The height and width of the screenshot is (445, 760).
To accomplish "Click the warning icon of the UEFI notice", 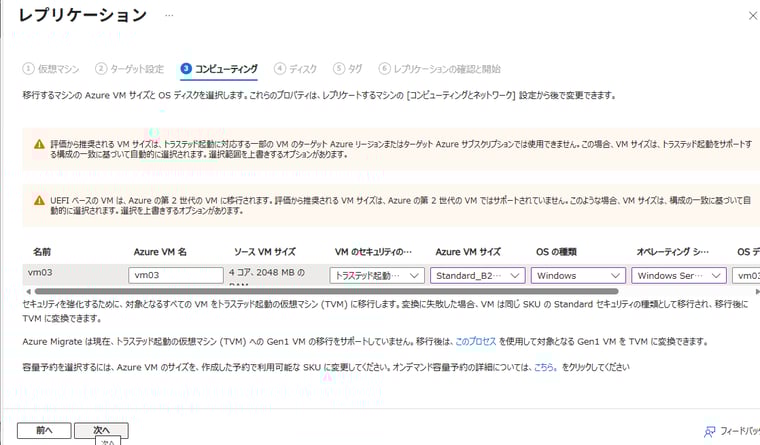I will click(39, 201).
